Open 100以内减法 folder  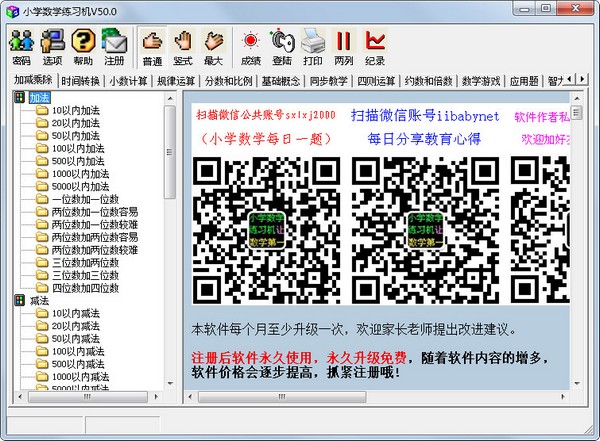(x=70, y=351)
